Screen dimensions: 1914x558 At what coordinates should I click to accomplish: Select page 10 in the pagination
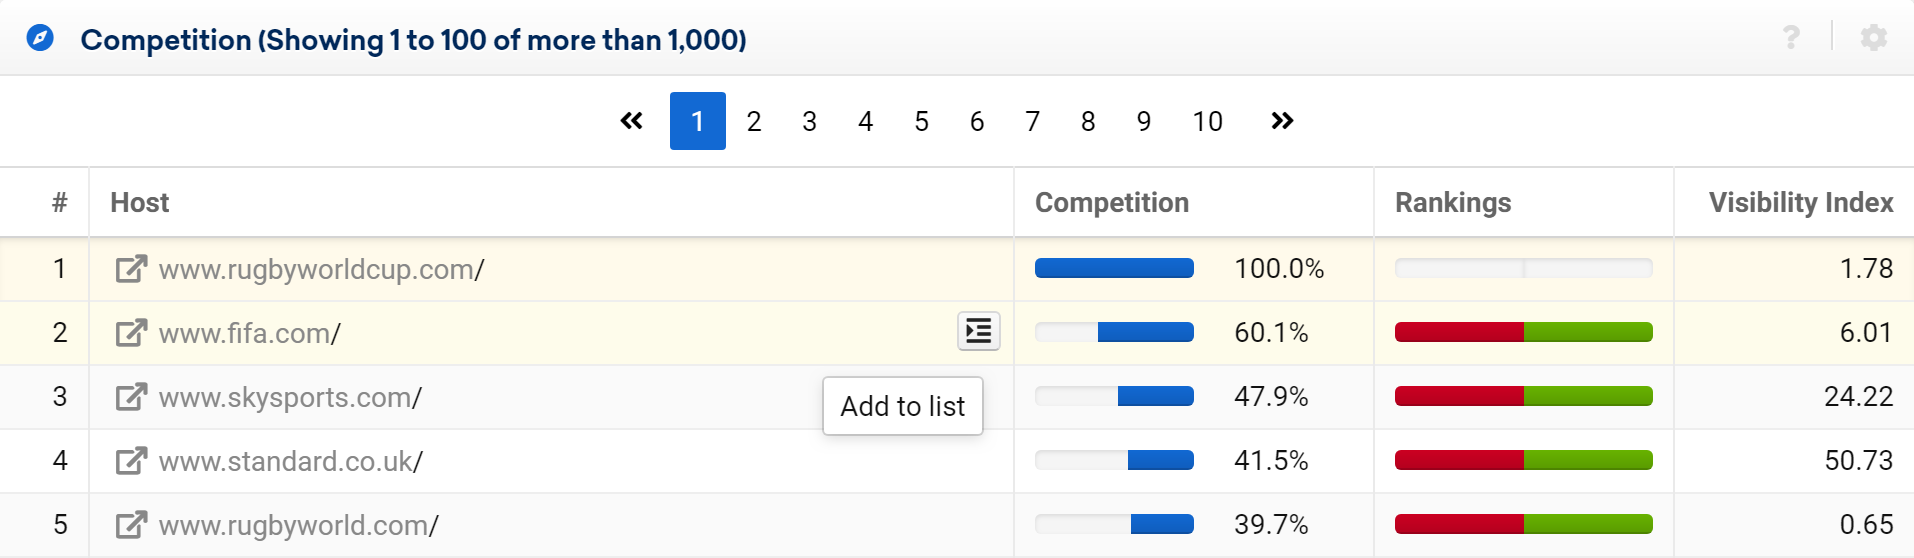tap(1207, 121)
